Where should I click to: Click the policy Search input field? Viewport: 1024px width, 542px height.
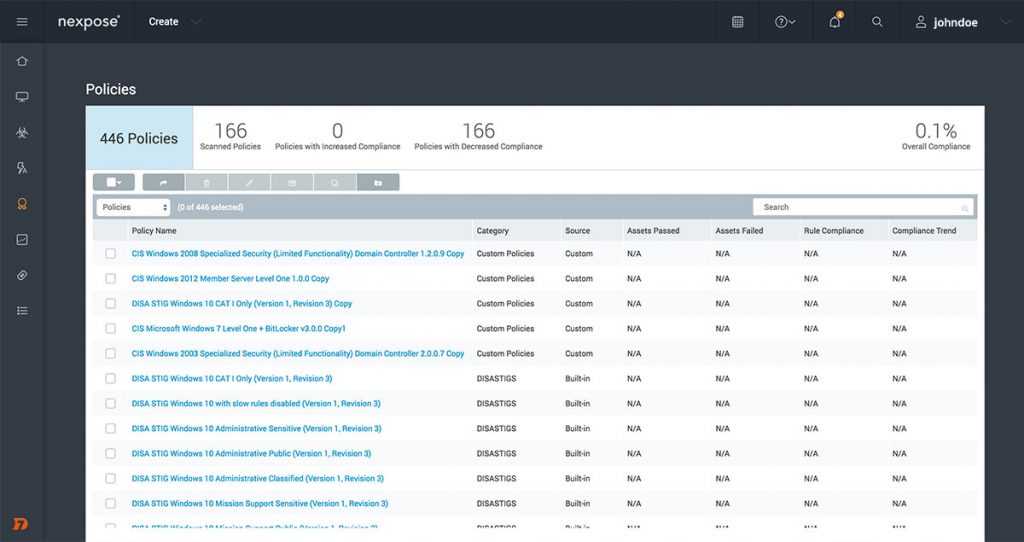point(861,207)
